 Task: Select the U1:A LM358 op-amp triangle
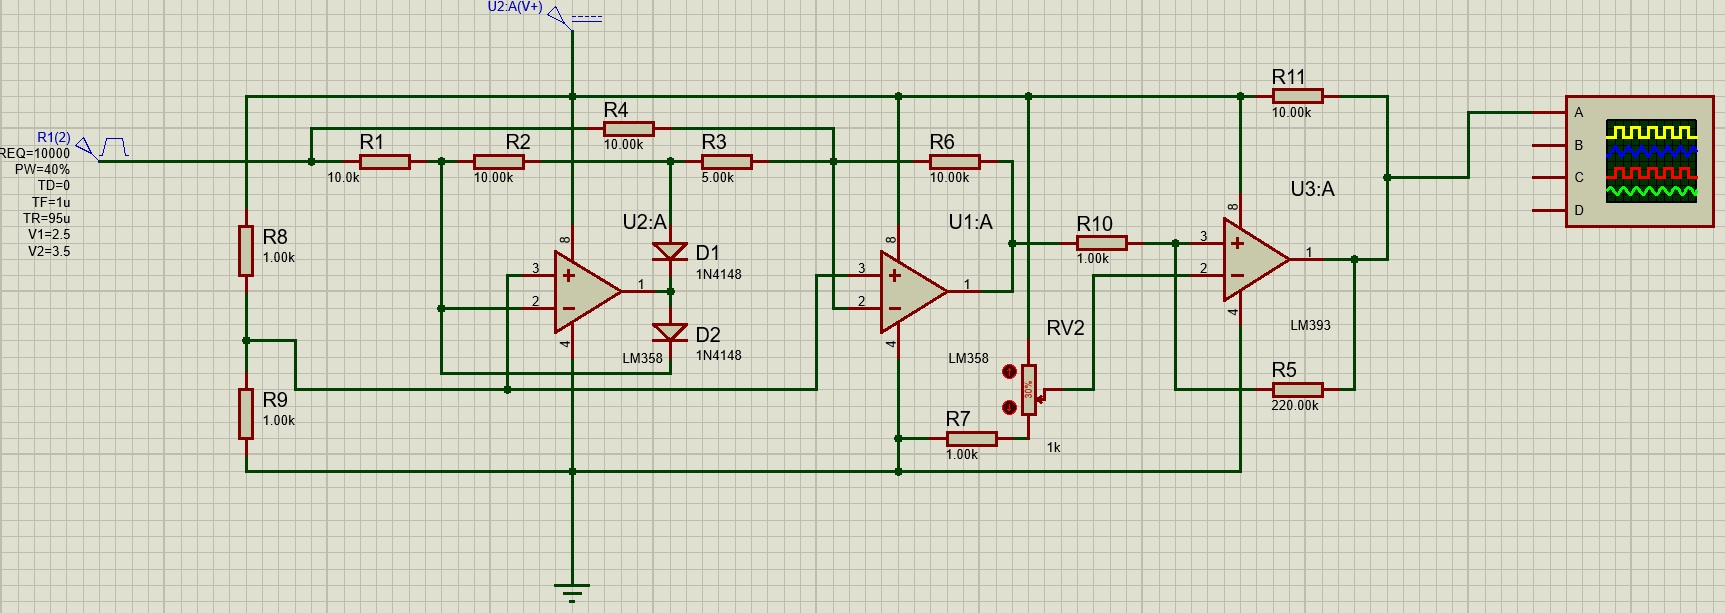pos(914,292)
